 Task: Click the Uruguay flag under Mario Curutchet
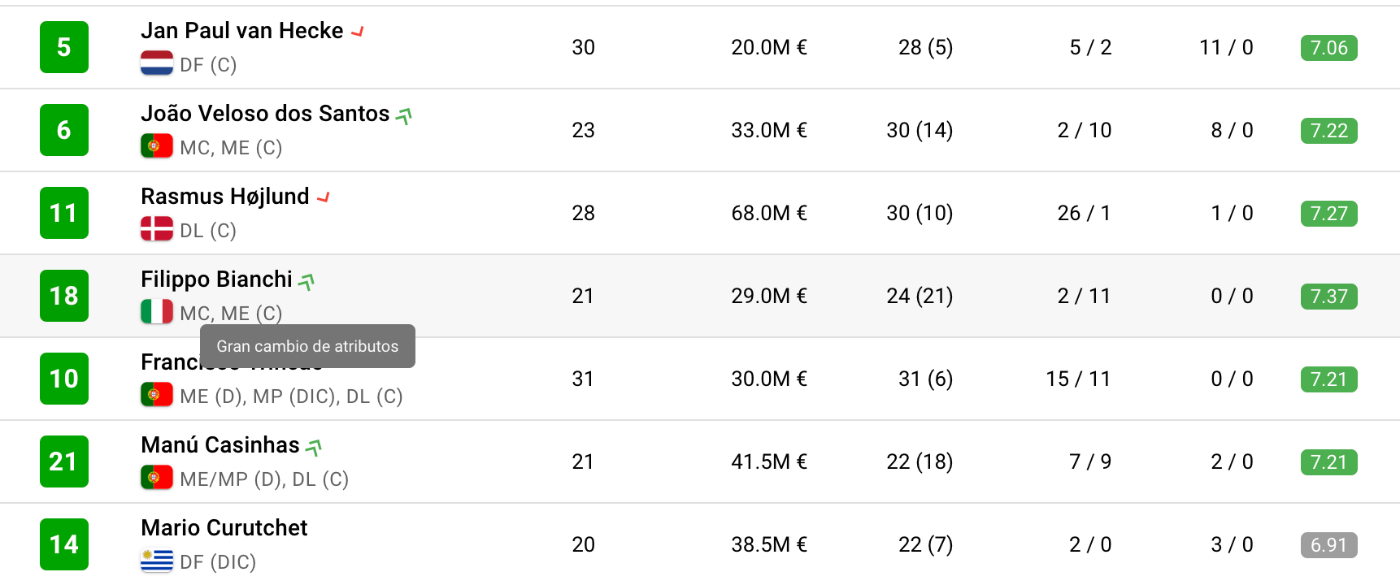(157, 561)
